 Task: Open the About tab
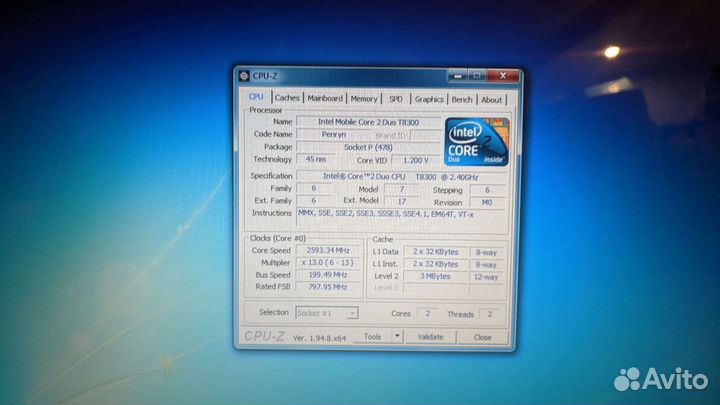coord(491,100)
